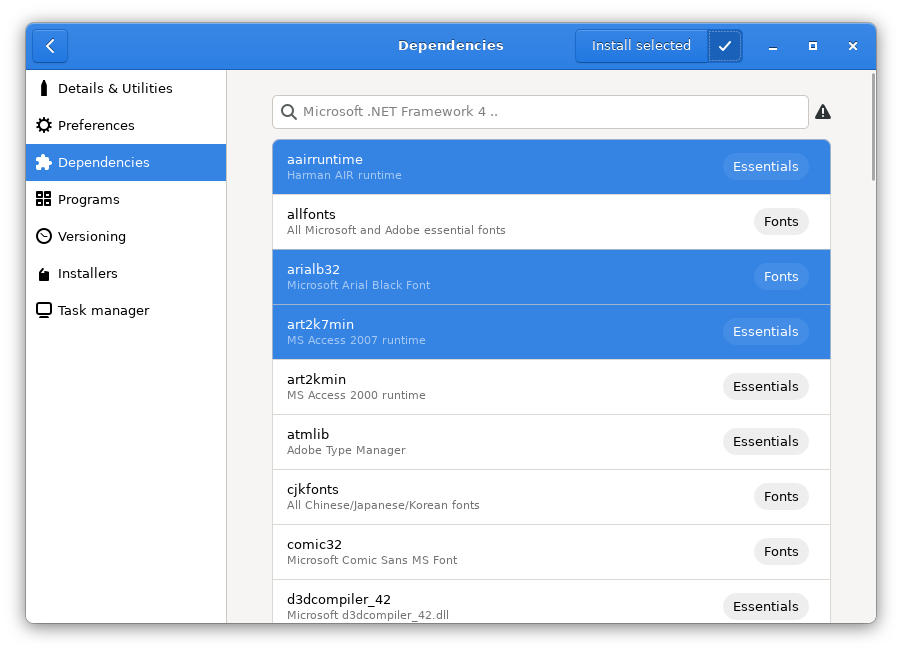Minimize the Dependencies window

(773, 46)
